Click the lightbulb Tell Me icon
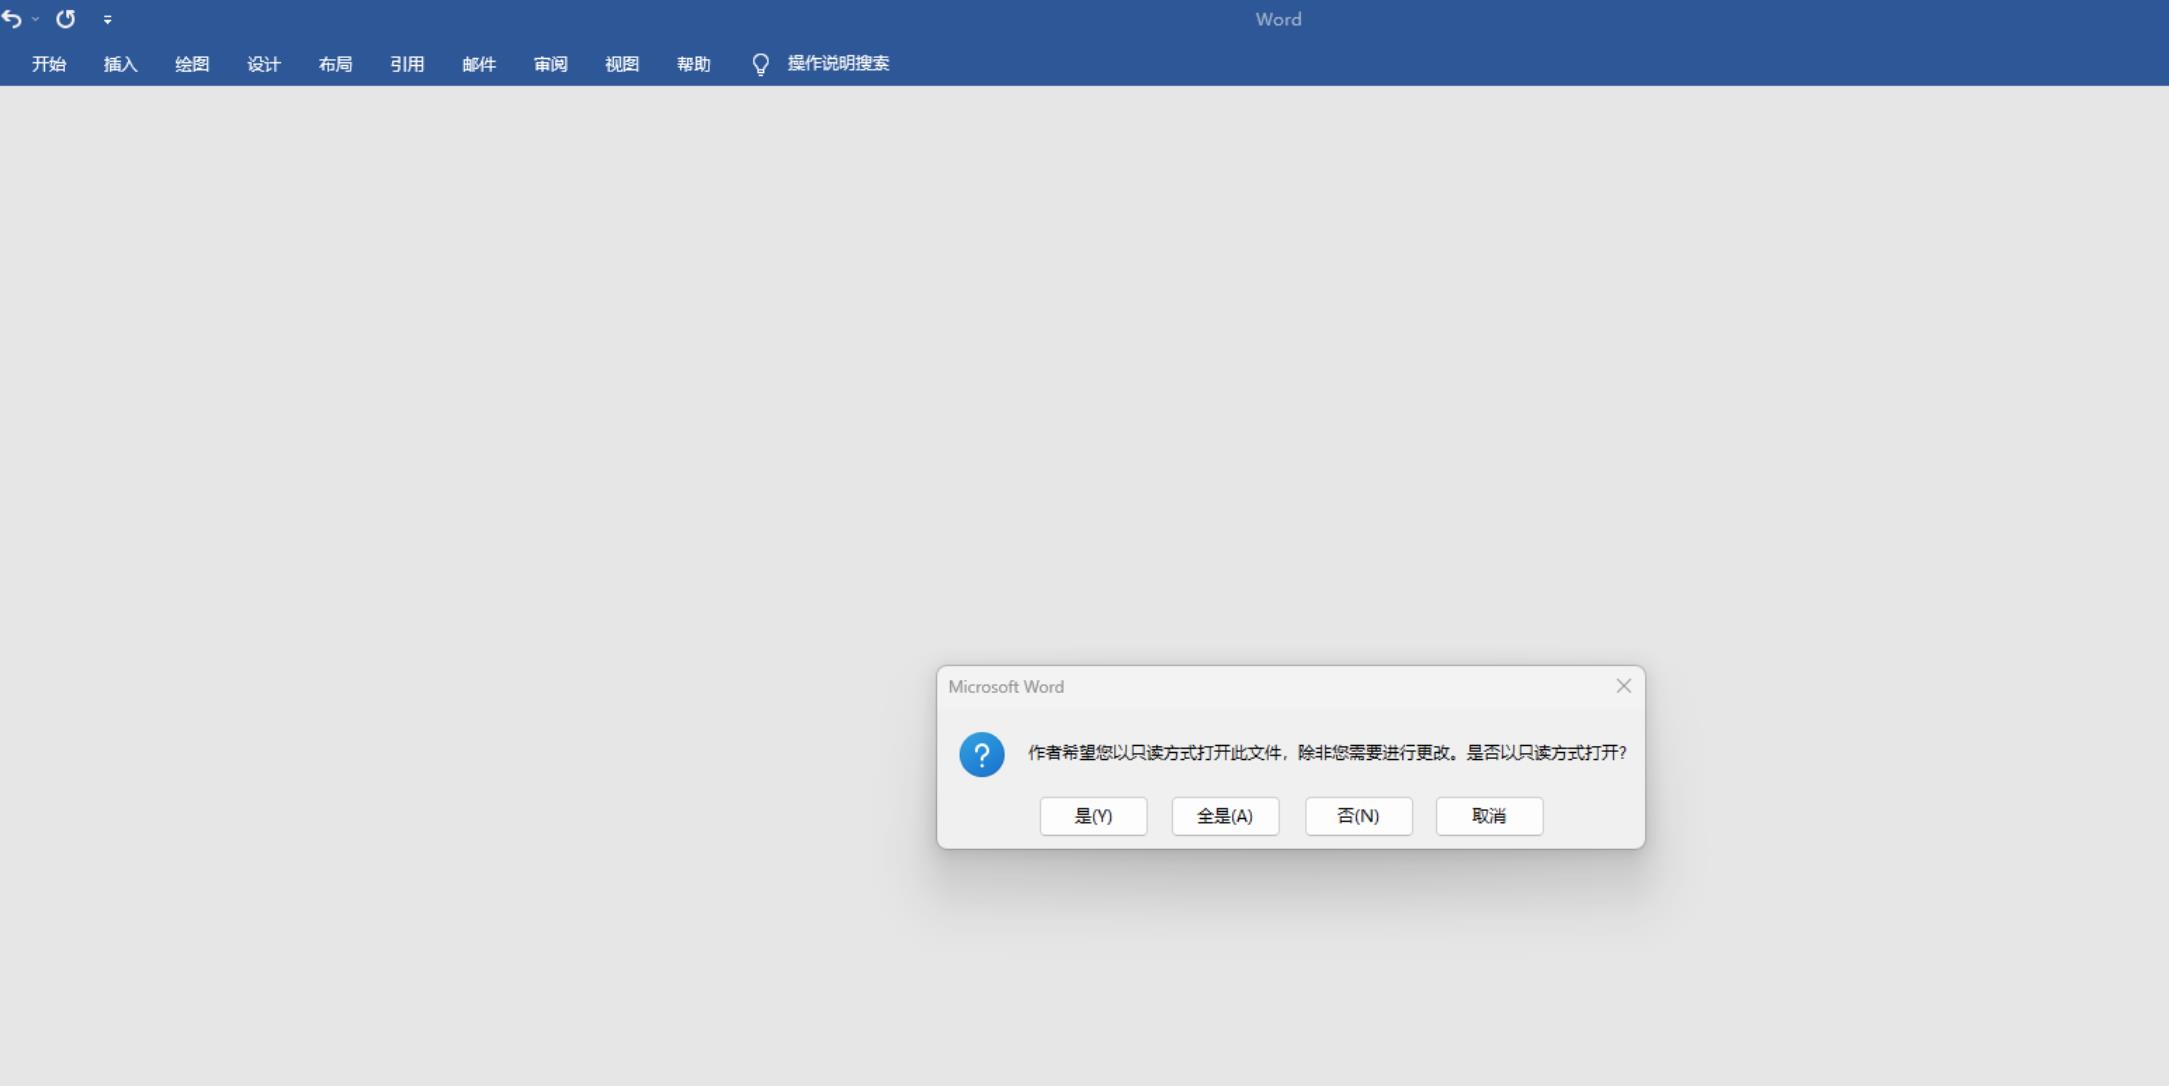2169x1086 pixels. (760, 64)
